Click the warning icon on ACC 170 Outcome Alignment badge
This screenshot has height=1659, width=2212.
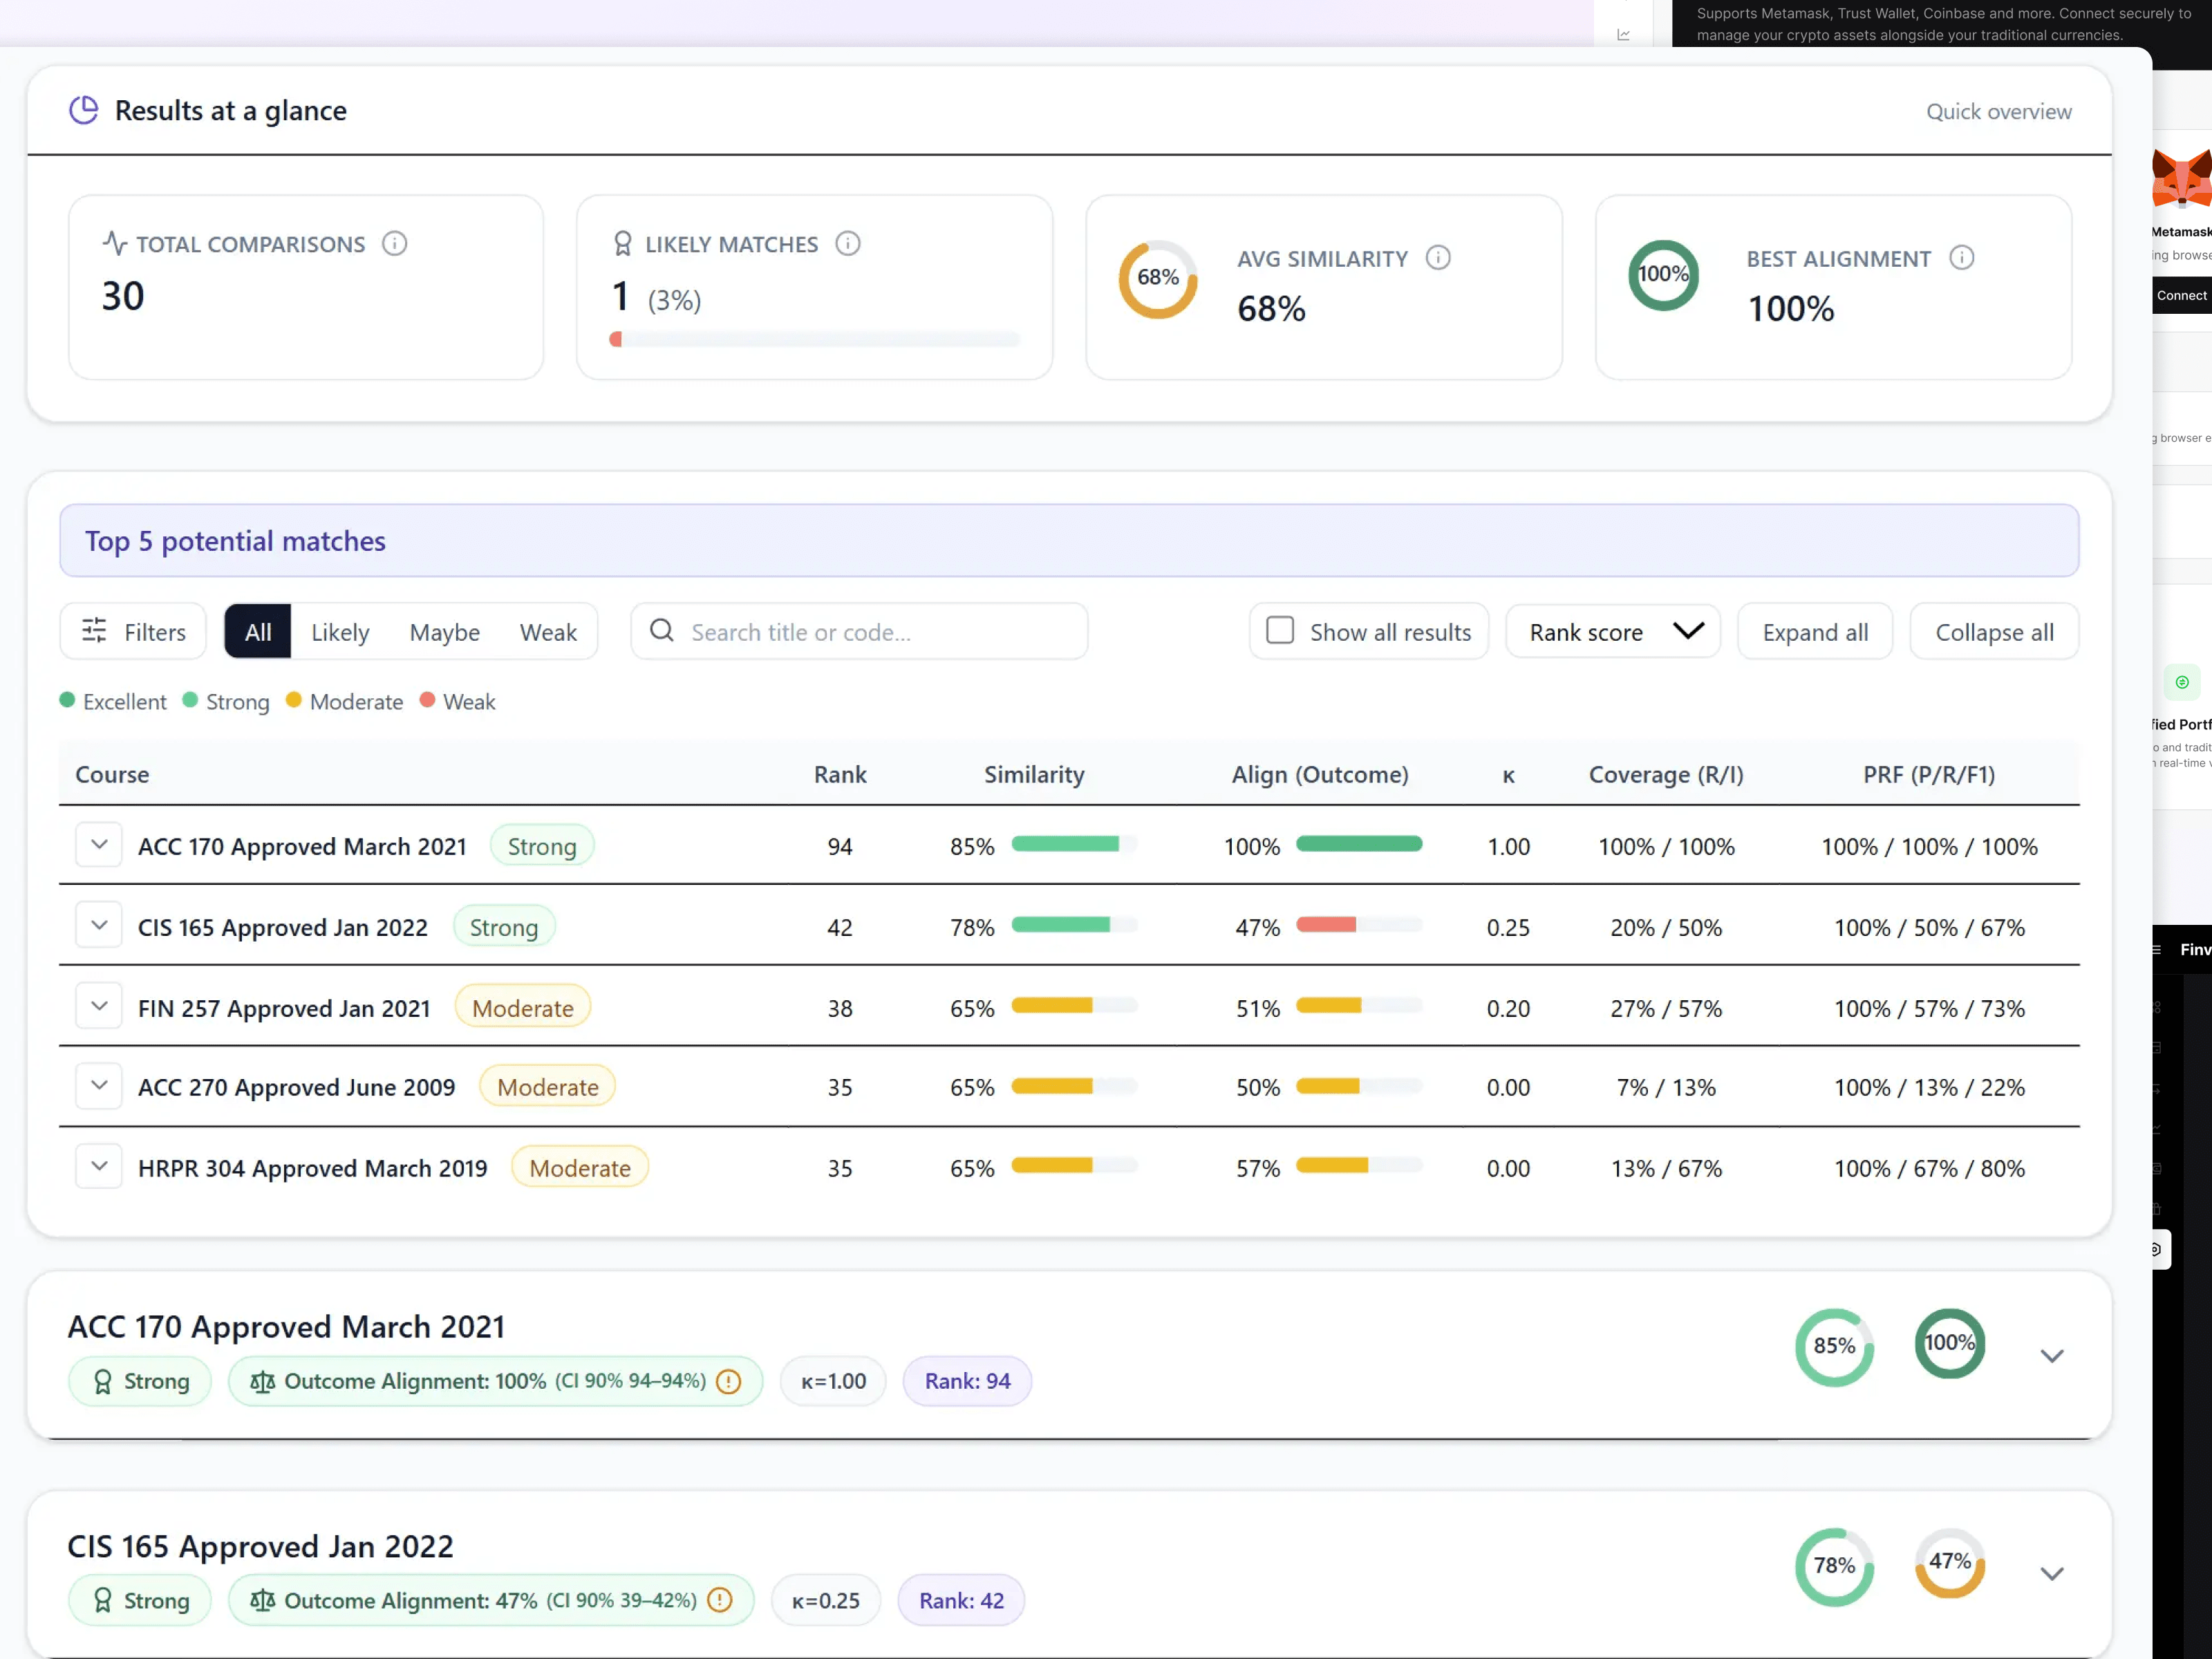729,1381
